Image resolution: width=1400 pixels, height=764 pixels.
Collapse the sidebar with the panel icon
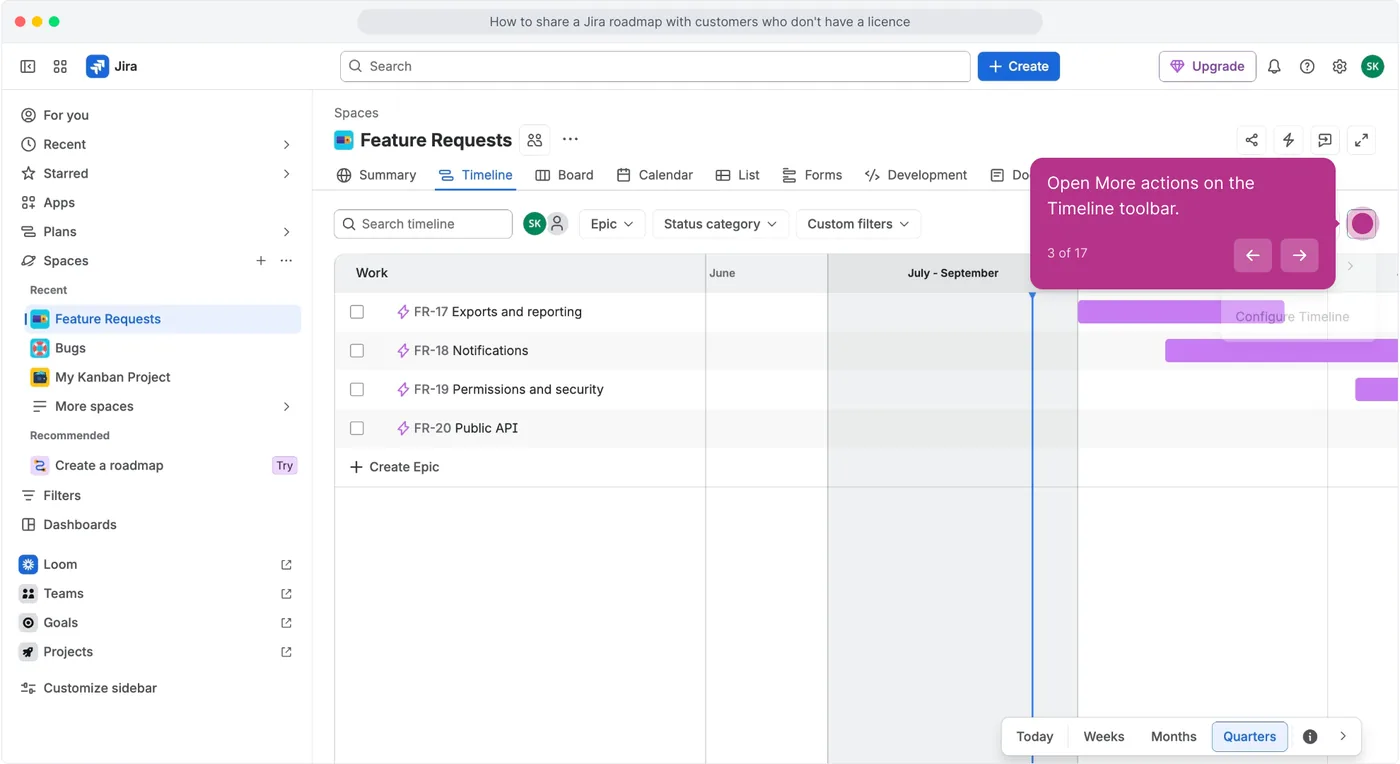click(x=28, y=66)
